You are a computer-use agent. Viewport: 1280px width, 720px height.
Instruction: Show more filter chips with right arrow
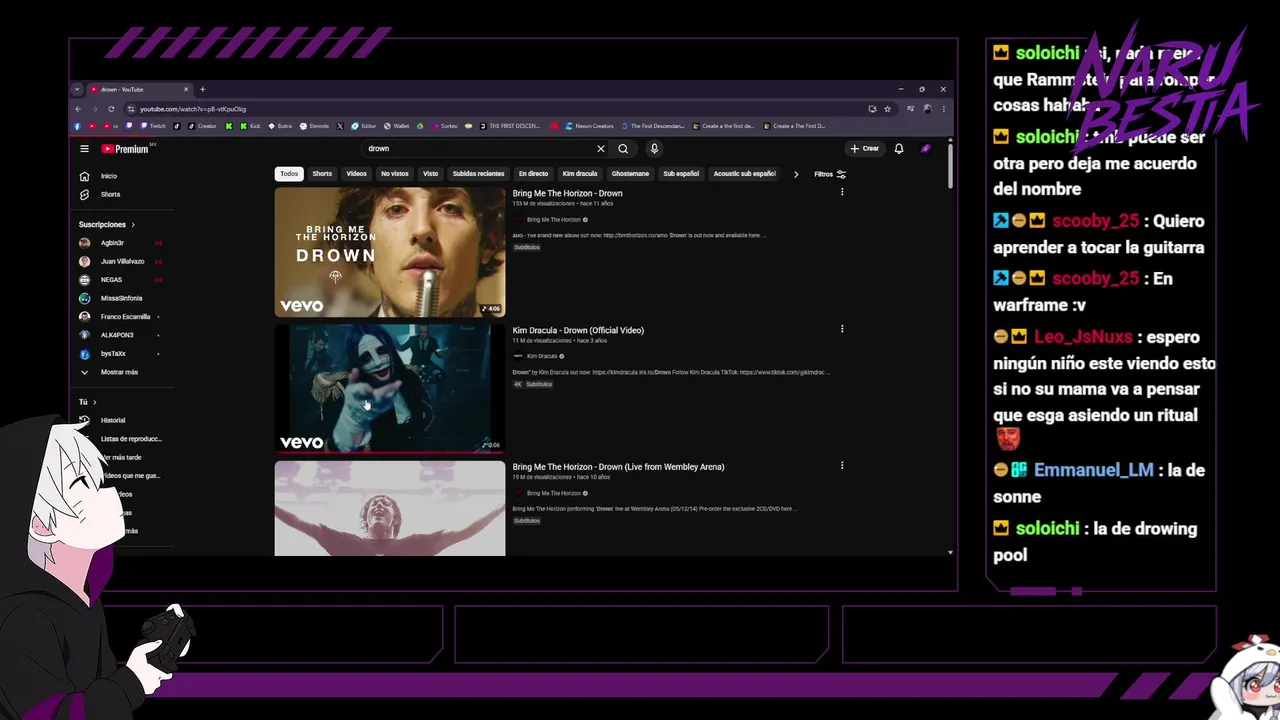click(x=796, y=174)
